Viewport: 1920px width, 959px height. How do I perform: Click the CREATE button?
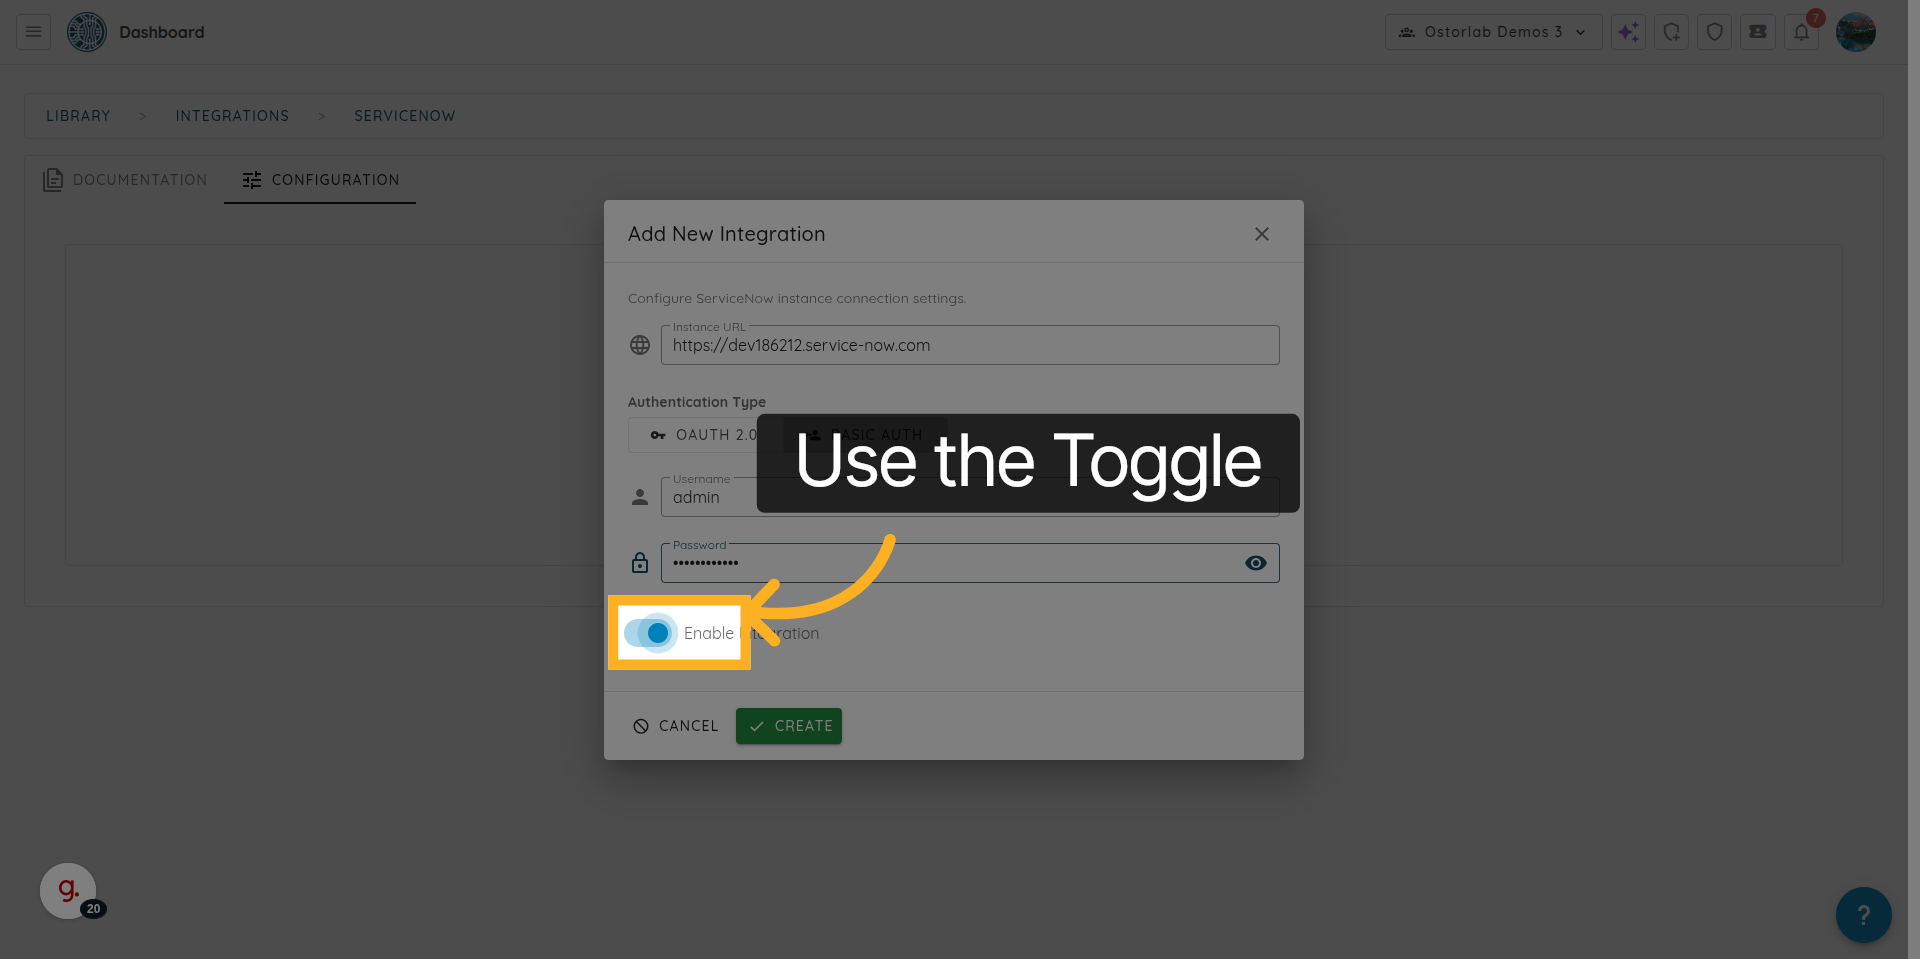tap(788, 725)
